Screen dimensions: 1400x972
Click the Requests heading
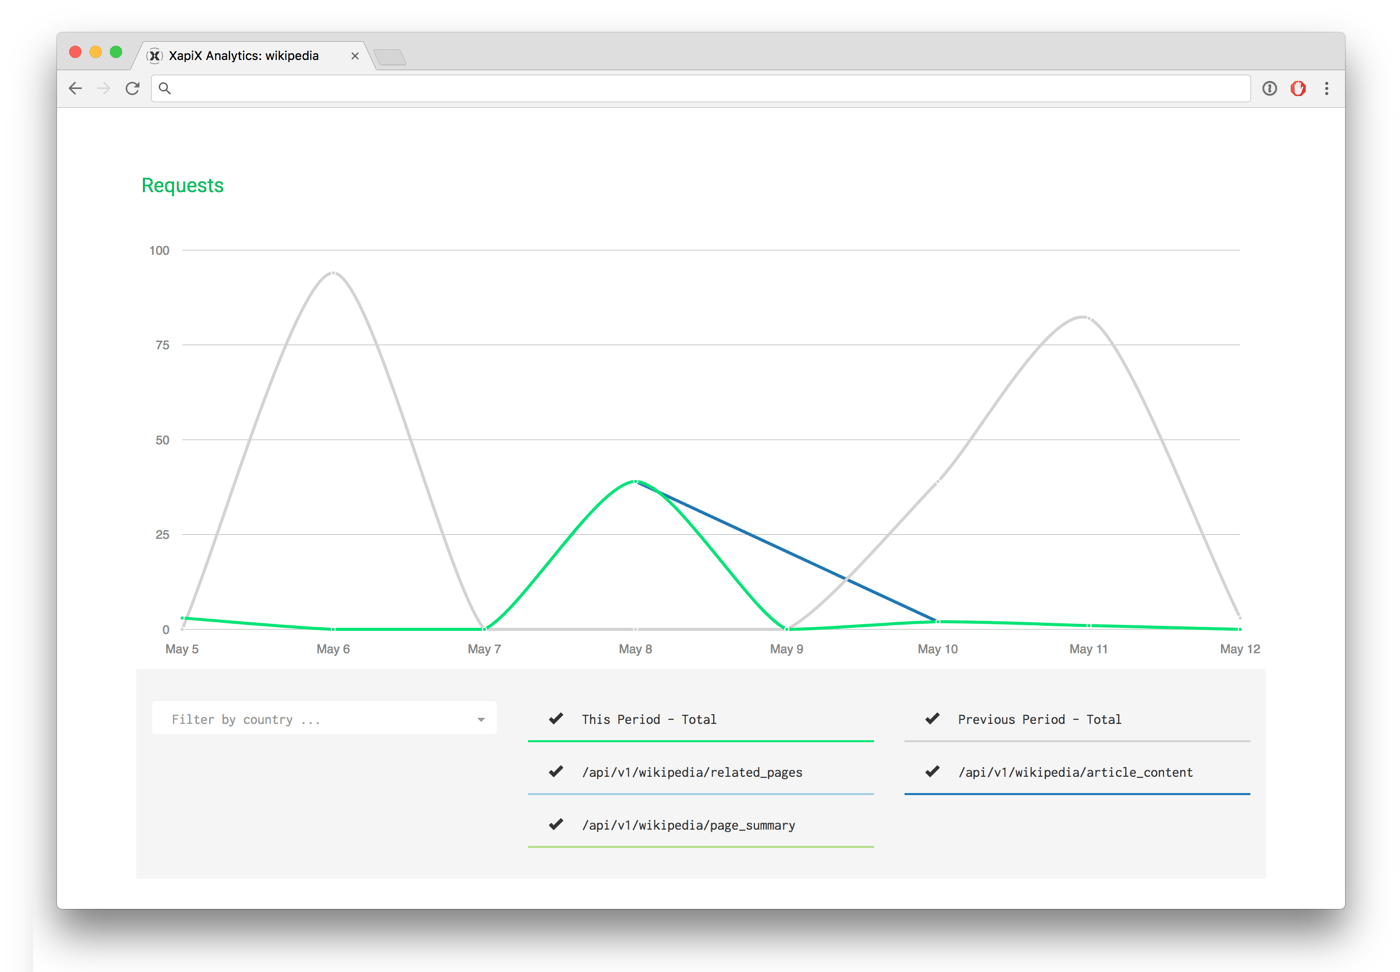click(x=182, y=185)
